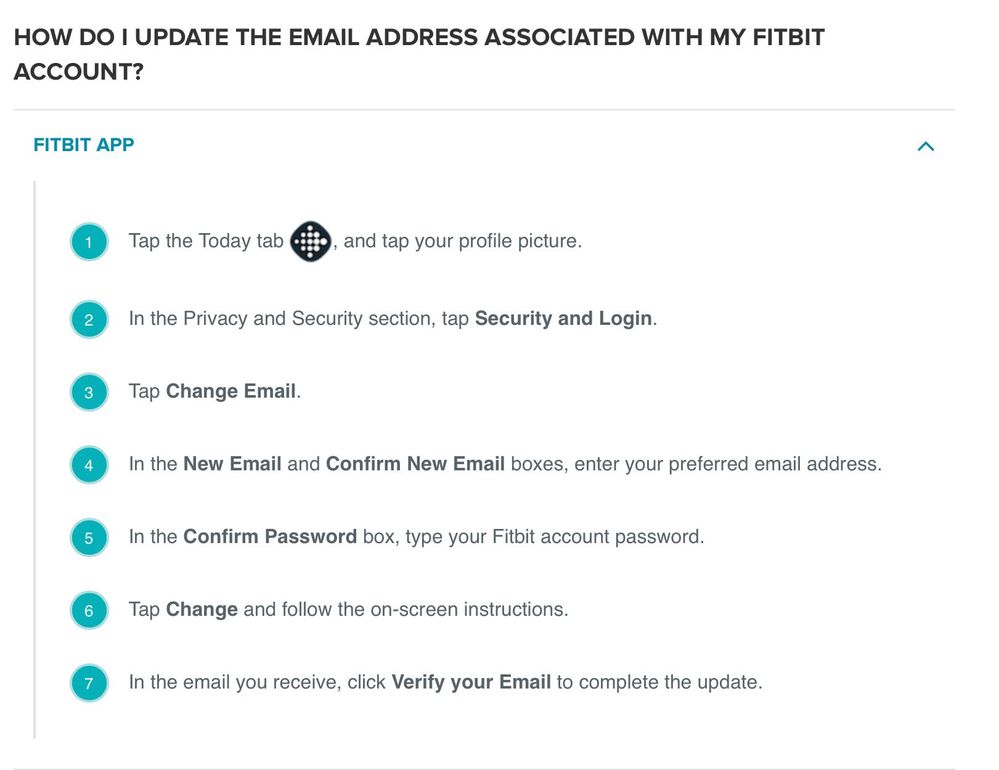Click the Fitbit Today tab icon
Viewport: 999px width, 770px height.
(310, 241)
